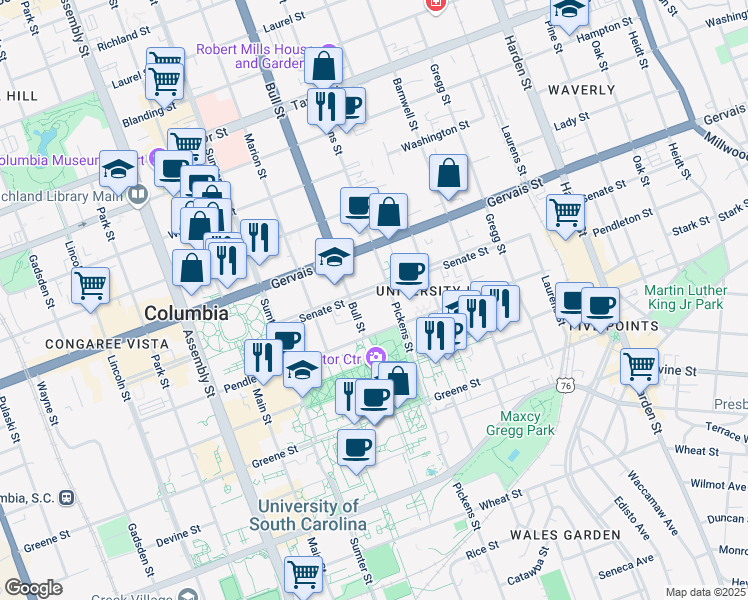Select the graduation cap marker on Gervais St
748x600 pixels.
334,258
